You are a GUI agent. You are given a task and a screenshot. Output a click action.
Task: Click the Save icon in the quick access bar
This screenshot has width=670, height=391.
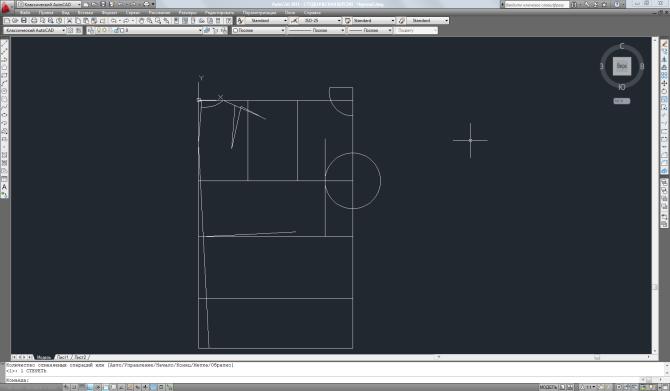103,4
